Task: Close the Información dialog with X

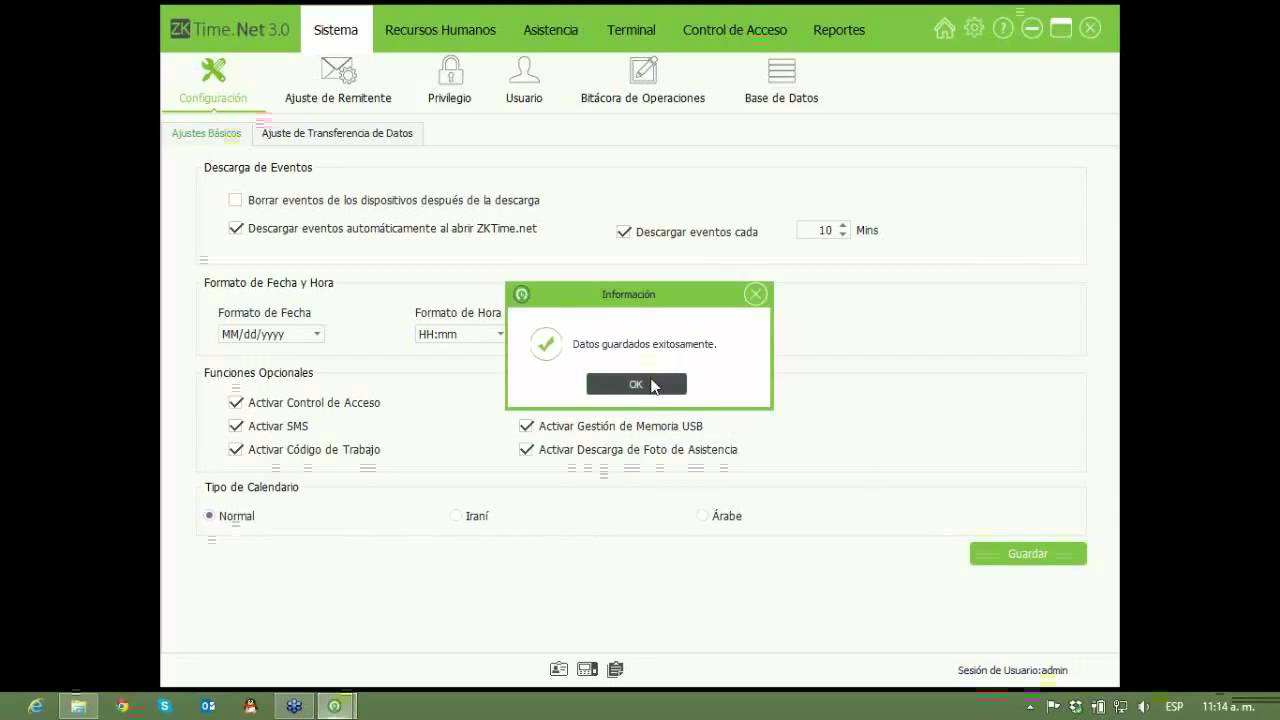Action: point(756,294)
